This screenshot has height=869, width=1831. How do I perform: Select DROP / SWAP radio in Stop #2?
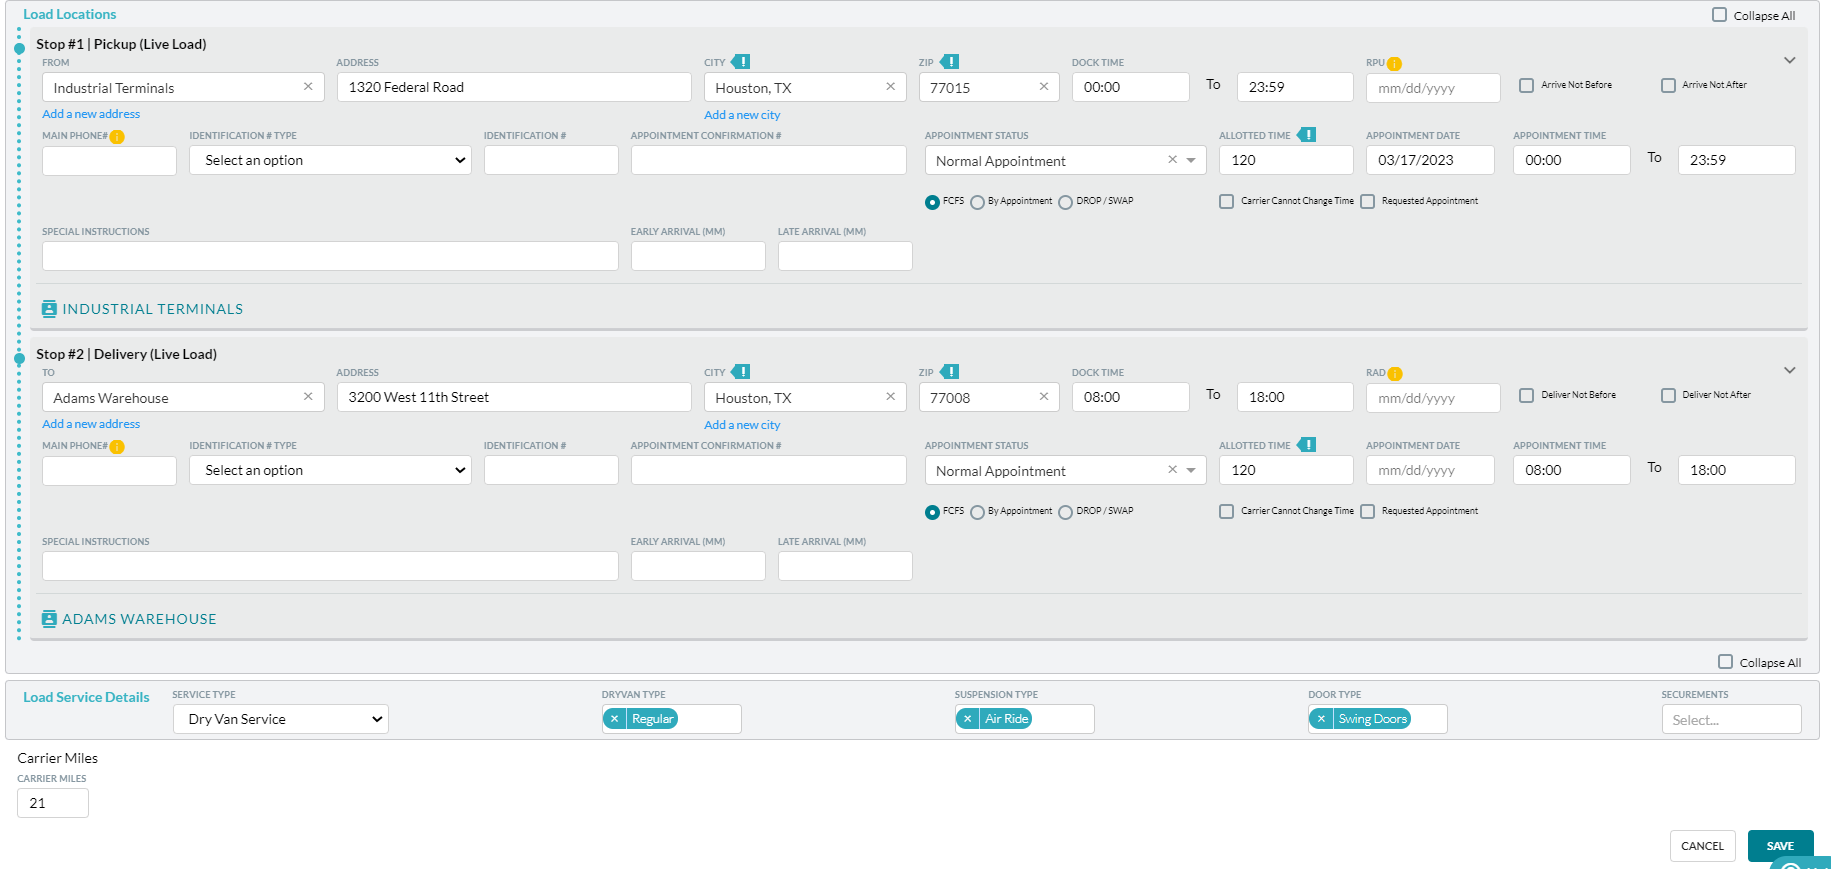click(x=1065, y=512)
